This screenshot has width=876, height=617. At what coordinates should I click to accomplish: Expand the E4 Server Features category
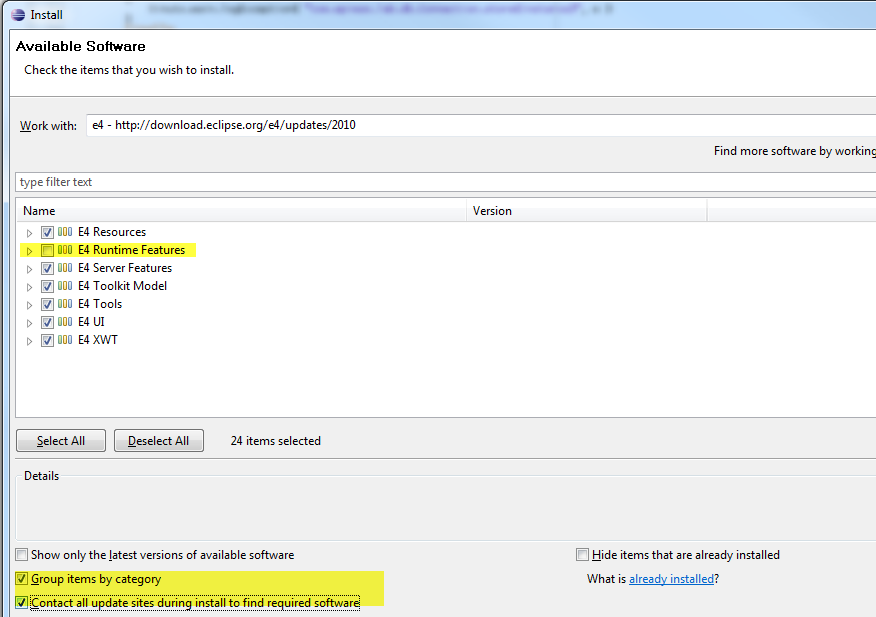pos(30,269)
